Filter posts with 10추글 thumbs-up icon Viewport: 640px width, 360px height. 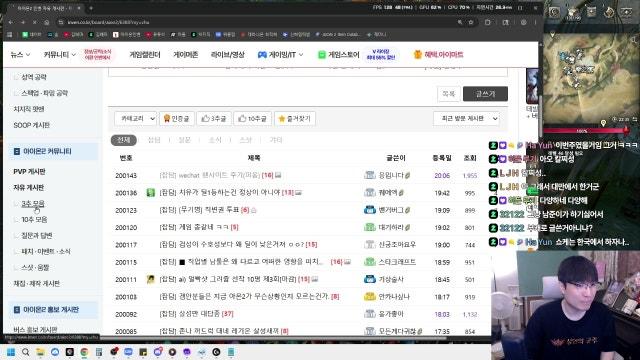(242, 118)
